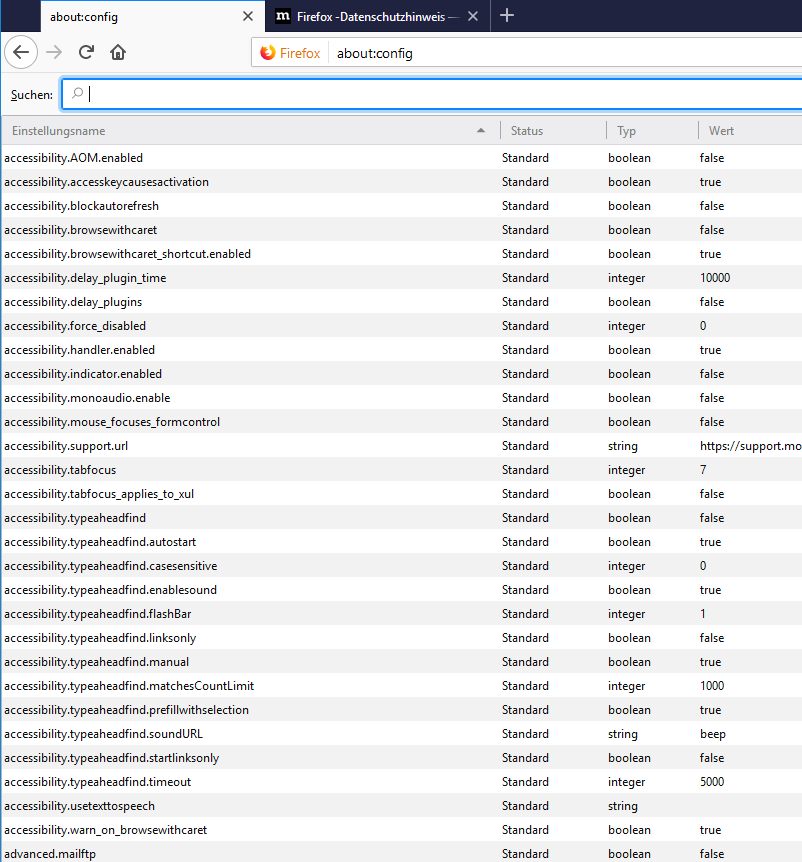The height and width of the screenshot is (862, 802).
Task: Sort by the Status column header
Action: [552, 131]
